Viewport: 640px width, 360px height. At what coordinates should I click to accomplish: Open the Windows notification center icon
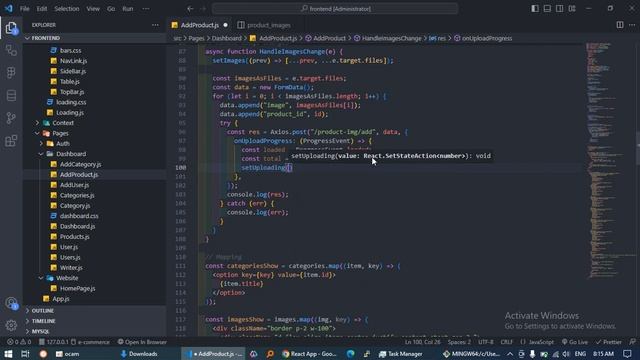click(x=627, y=354)
